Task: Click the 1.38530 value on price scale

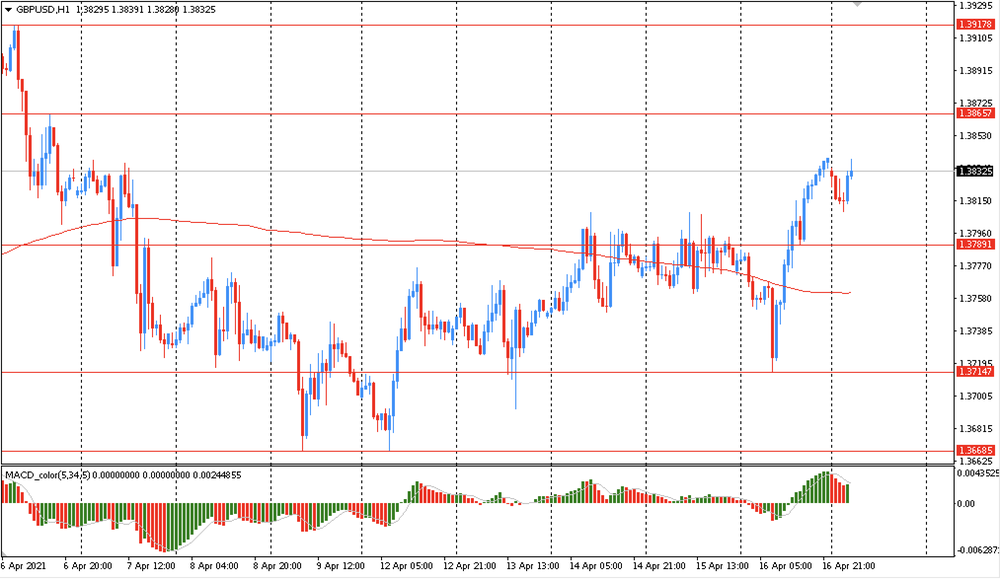Action: point(974,136)
